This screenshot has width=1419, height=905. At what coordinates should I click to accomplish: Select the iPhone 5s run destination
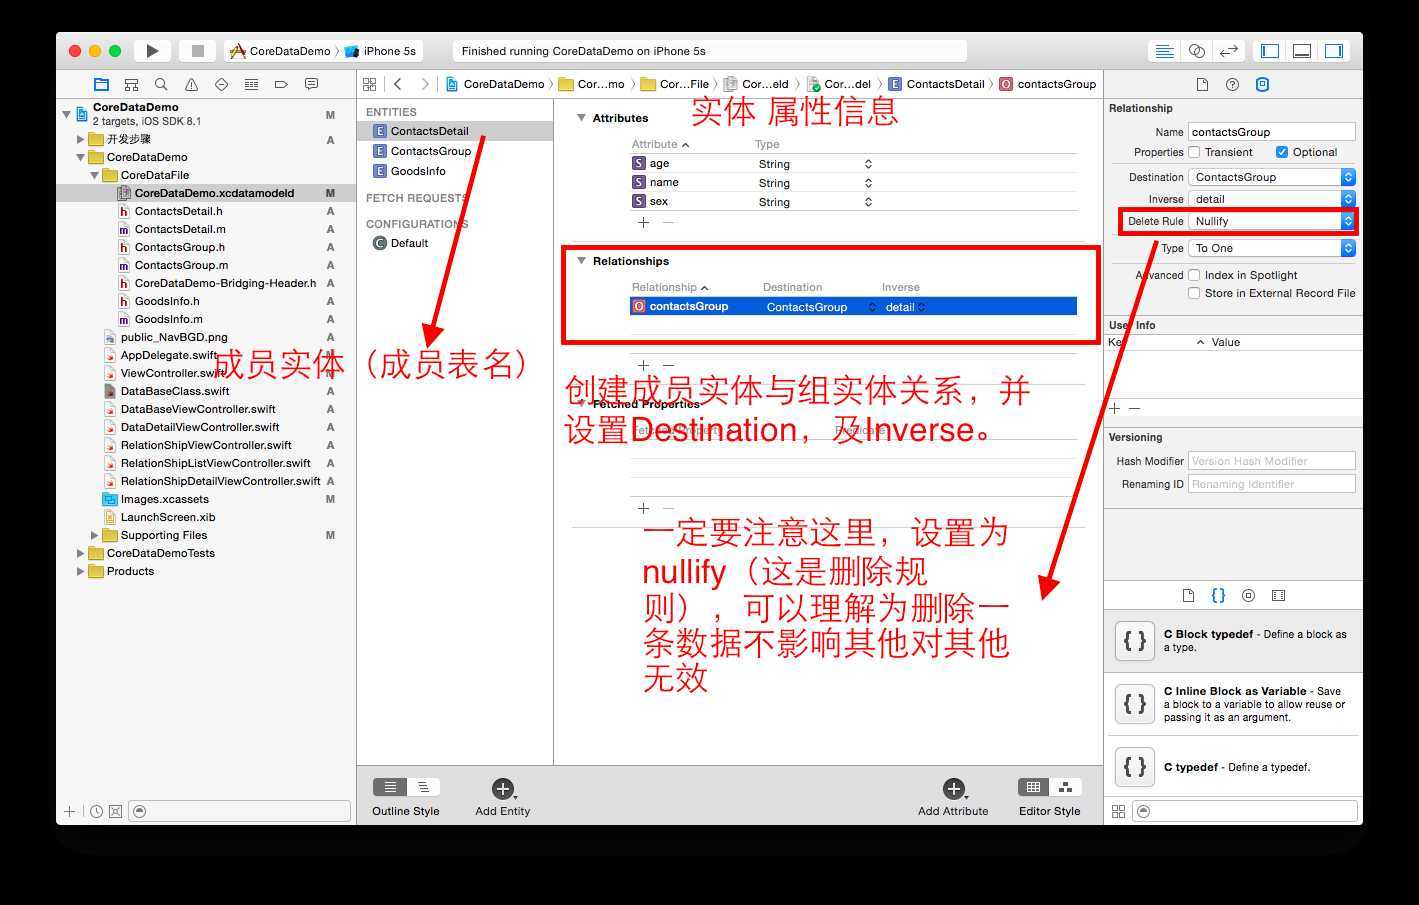381,51
